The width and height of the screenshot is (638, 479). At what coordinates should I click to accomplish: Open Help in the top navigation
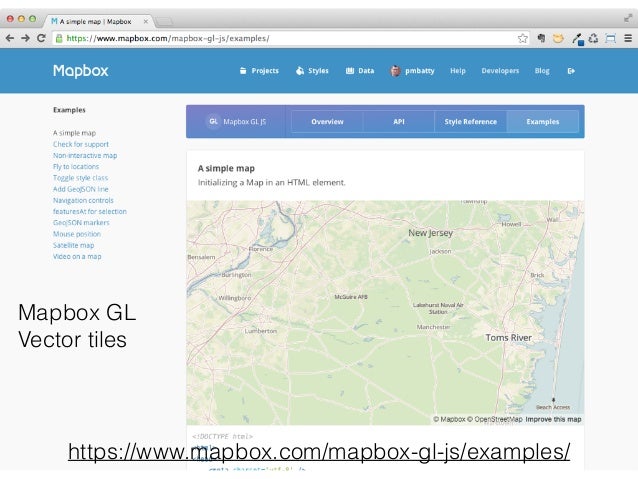pyautogui.click(x=458, y=71)
